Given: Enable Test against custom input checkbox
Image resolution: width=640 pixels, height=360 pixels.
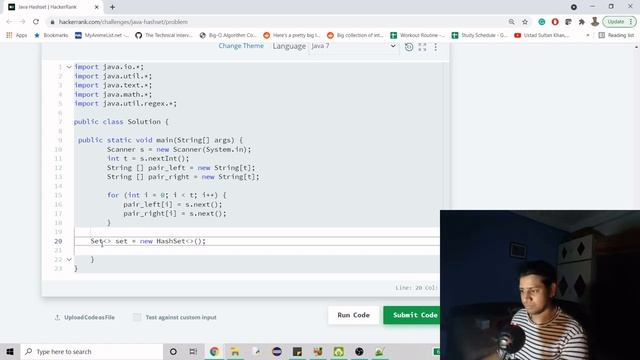Looking at the screenshot, I should point(137,317).
